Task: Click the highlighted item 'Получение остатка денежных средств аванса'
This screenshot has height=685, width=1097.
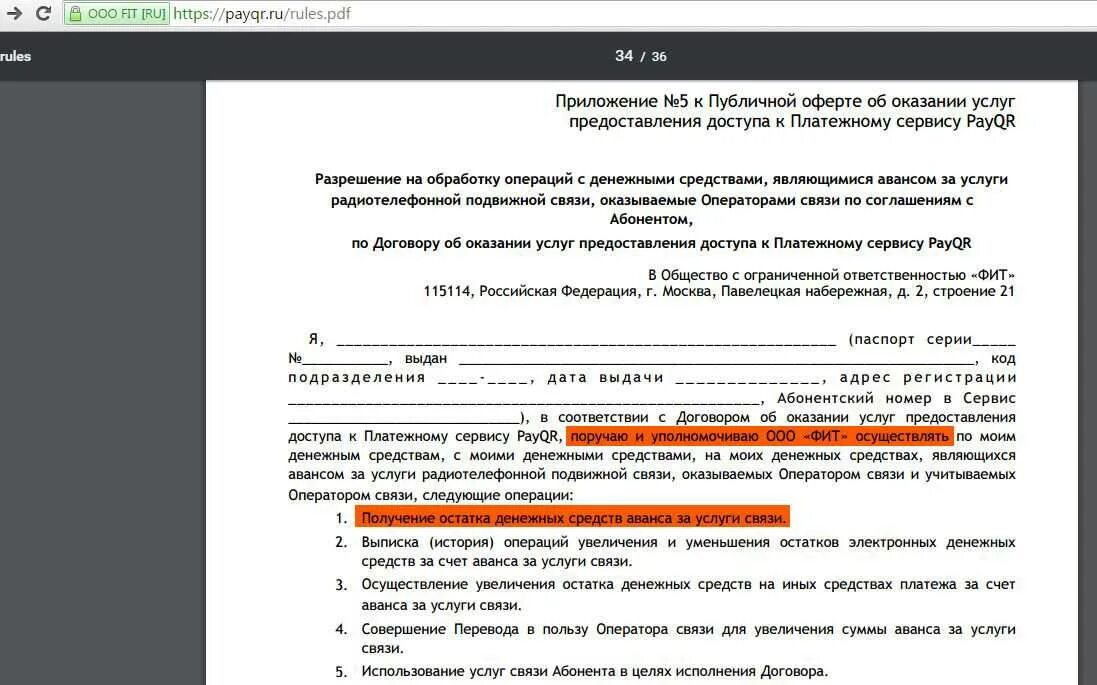Action: (573, 518)
